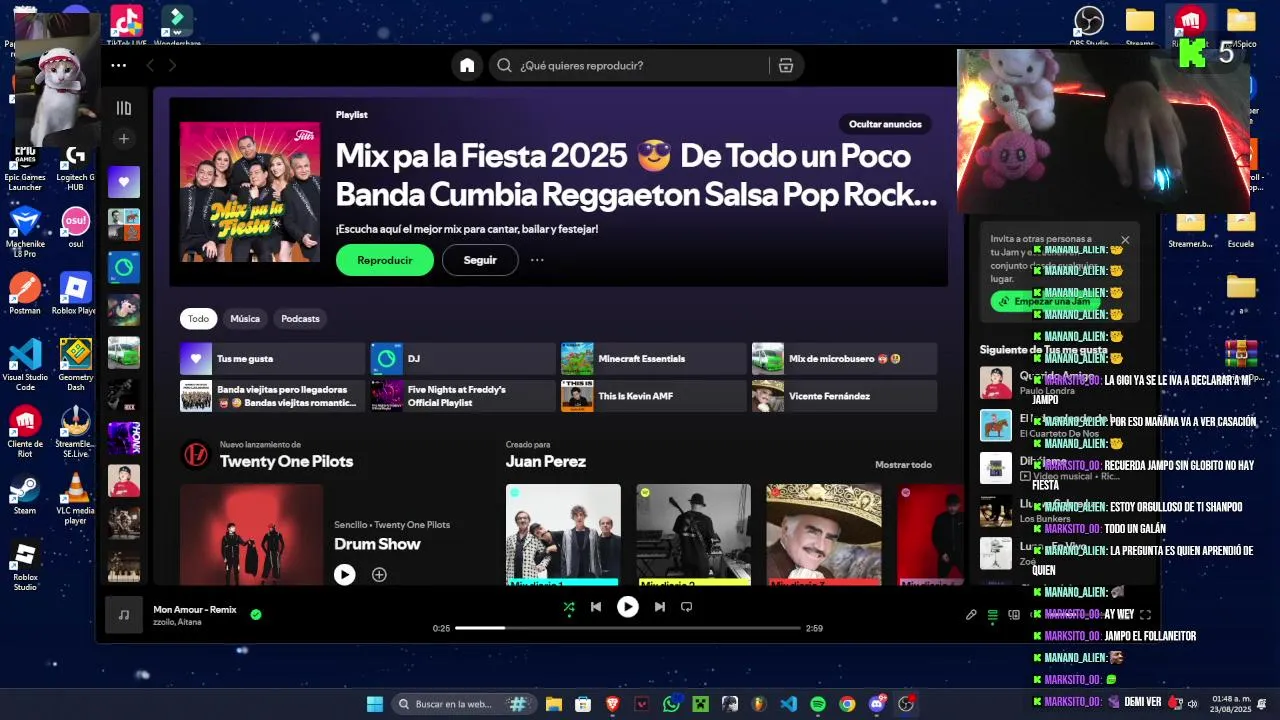The height and width of the screenshot is (720, 1280).
Task: Collapse the Your Library sidebar icon
Action: pyautogui.click(x=124, y=108)
